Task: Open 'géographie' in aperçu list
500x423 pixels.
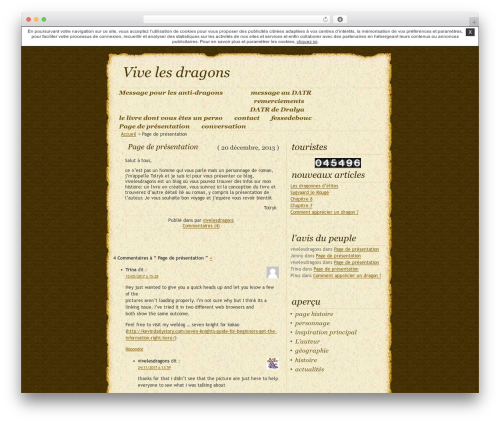Action: pos(312,351)
